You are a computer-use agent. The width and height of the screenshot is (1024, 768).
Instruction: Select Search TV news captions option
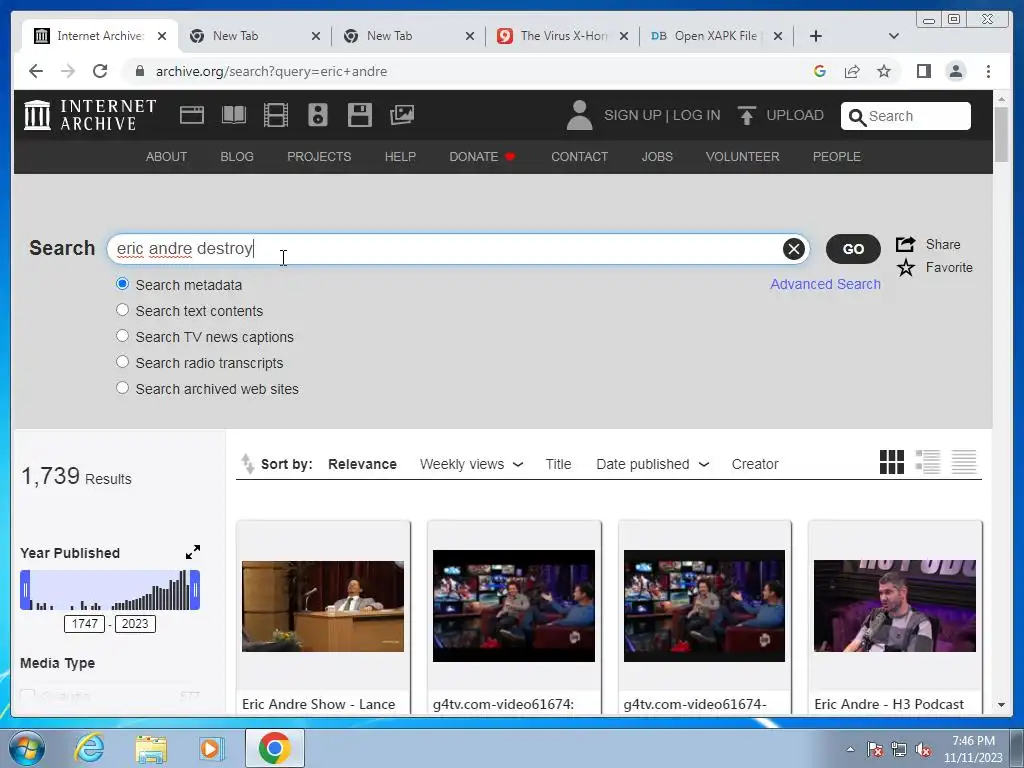pyautogui.click(x=122, y=336)
